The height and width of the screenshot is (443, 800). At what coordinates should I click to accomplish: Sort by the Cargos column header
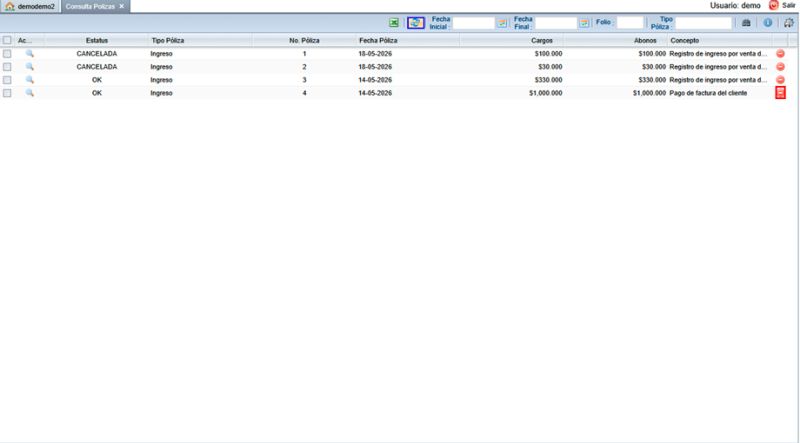click(x=512, y=40)
